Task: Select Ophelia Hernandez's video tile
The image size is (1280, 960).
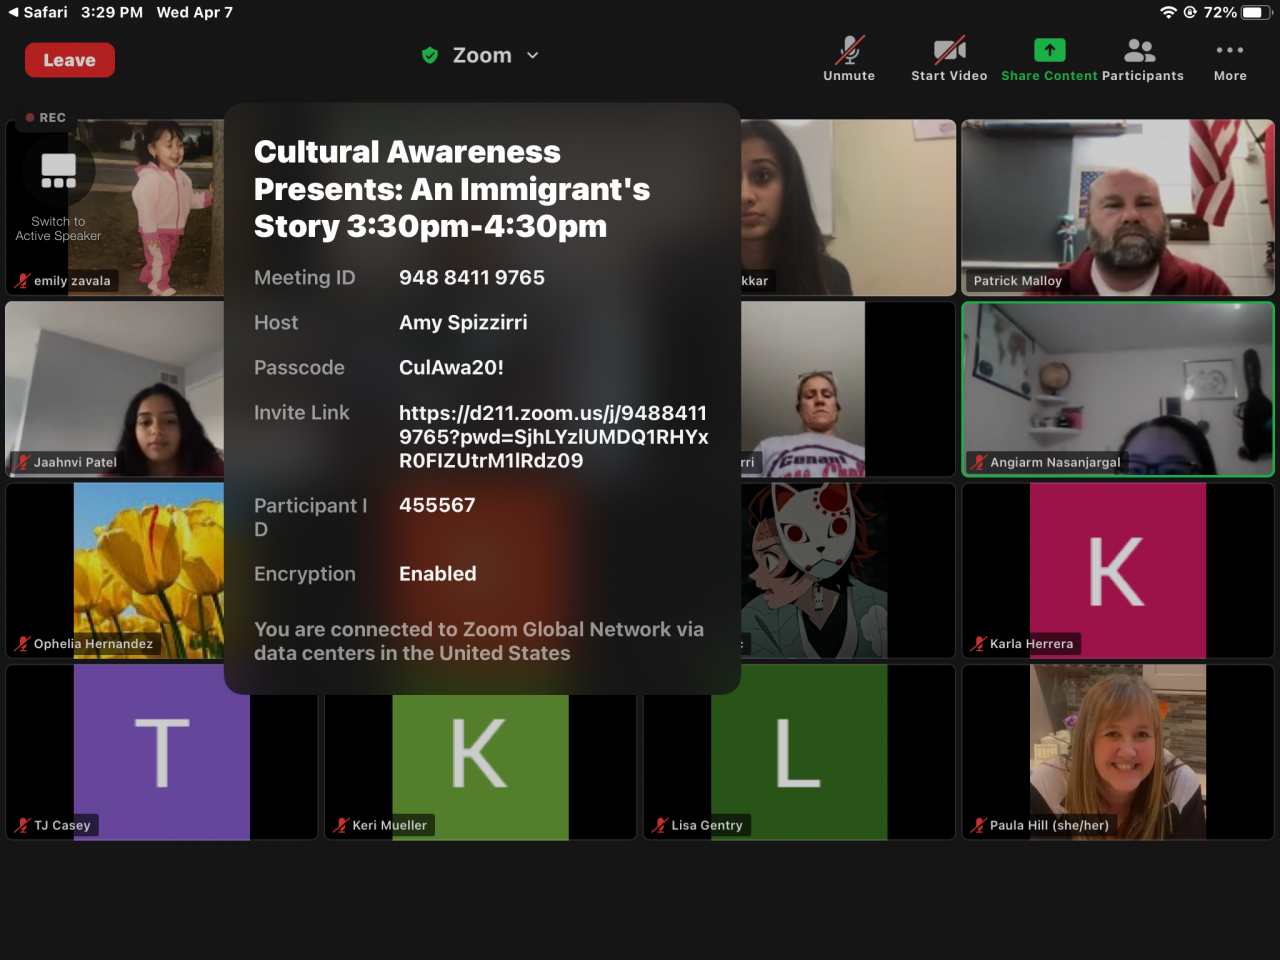Action: (x=115, y=570)
